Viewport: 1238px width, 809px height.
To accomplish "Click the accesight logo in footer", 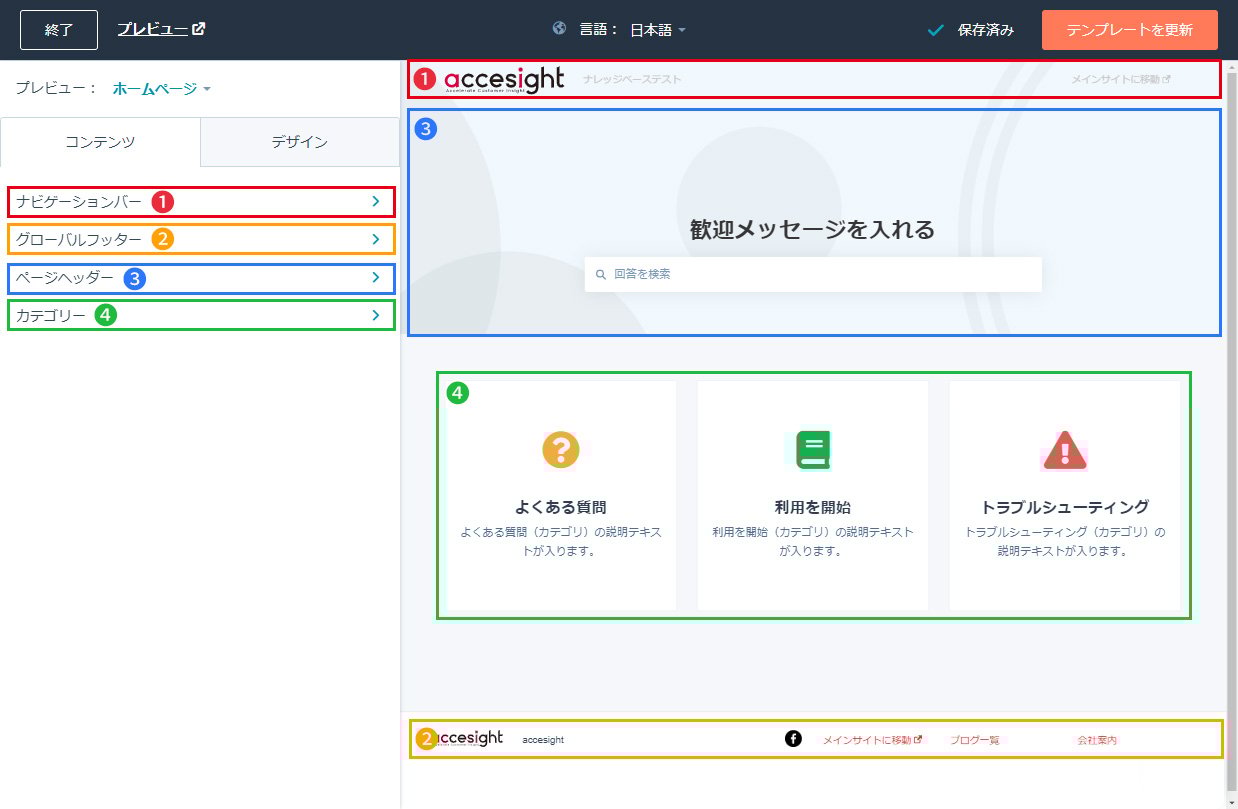I will [x=470, y=738].
